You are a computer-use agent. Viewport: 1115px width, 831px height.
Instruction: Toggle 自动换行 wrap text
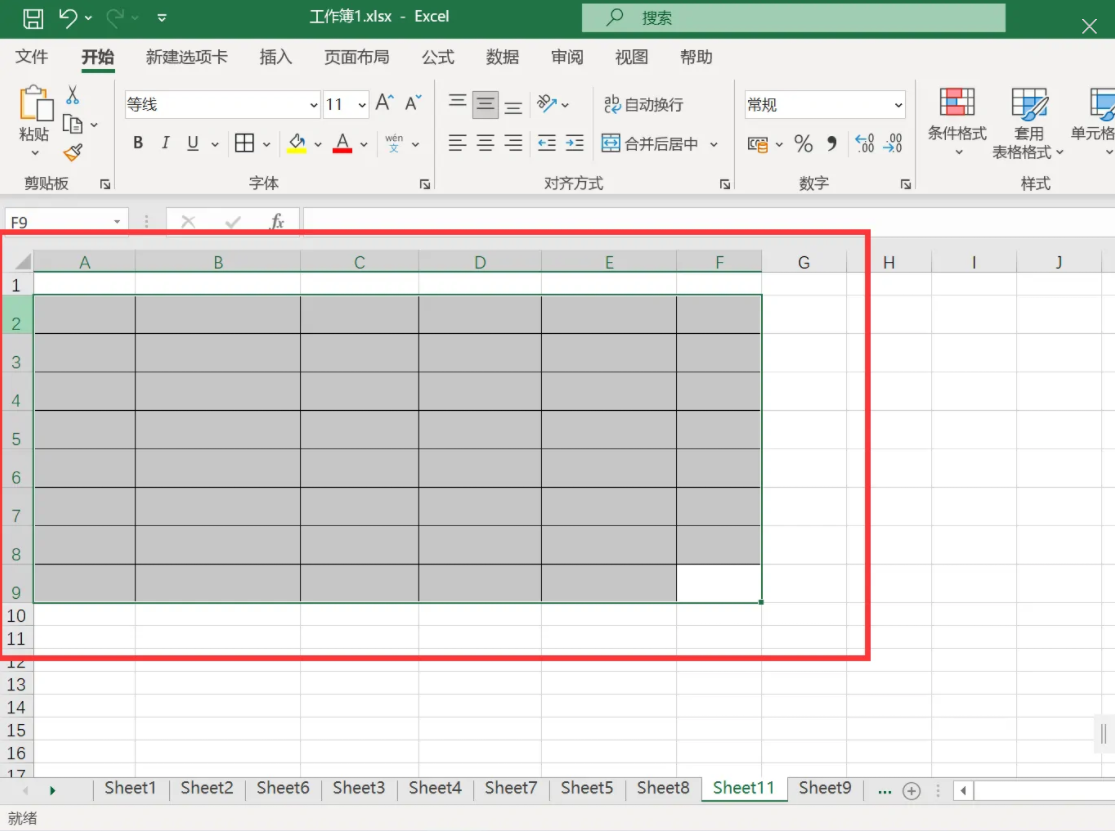643,104
